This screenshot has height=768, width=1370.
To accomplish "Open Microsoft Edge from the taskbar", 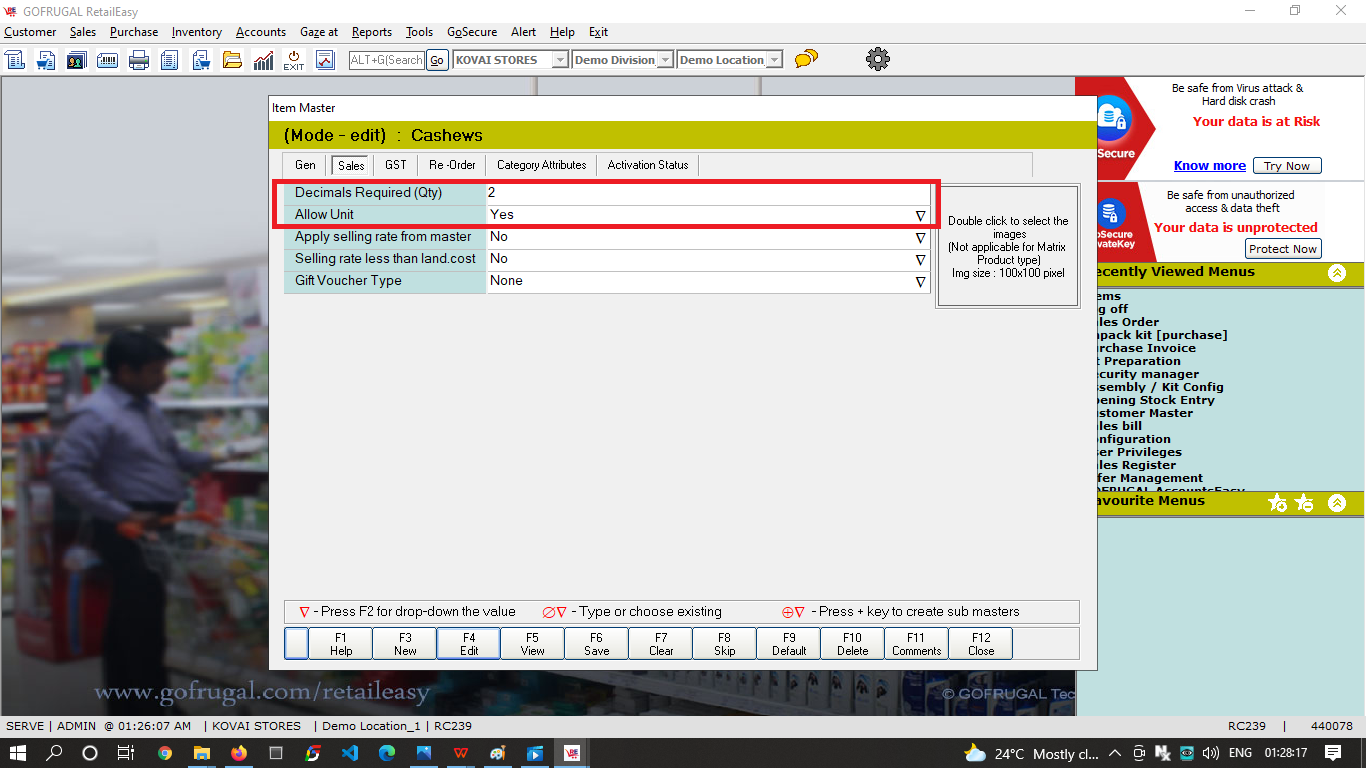I will (386, 753).
